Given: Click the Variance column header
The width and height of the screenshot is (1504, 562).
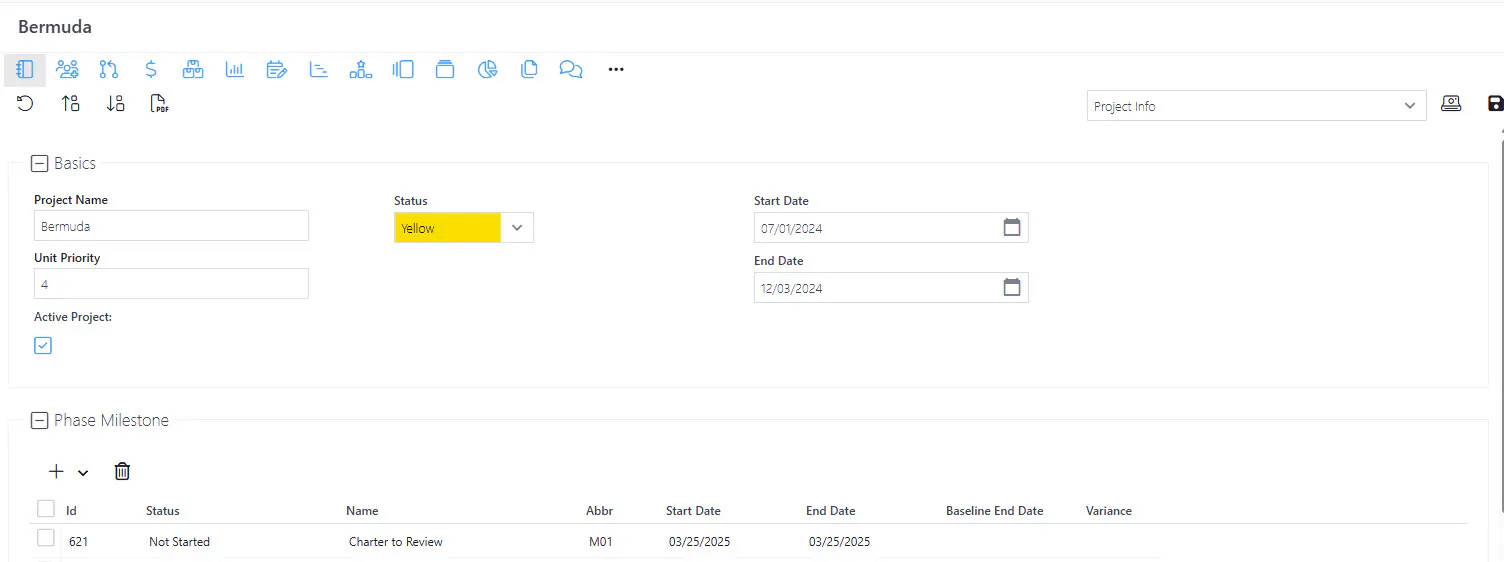Looking at the screenshot, I should tap(1109, 511).
